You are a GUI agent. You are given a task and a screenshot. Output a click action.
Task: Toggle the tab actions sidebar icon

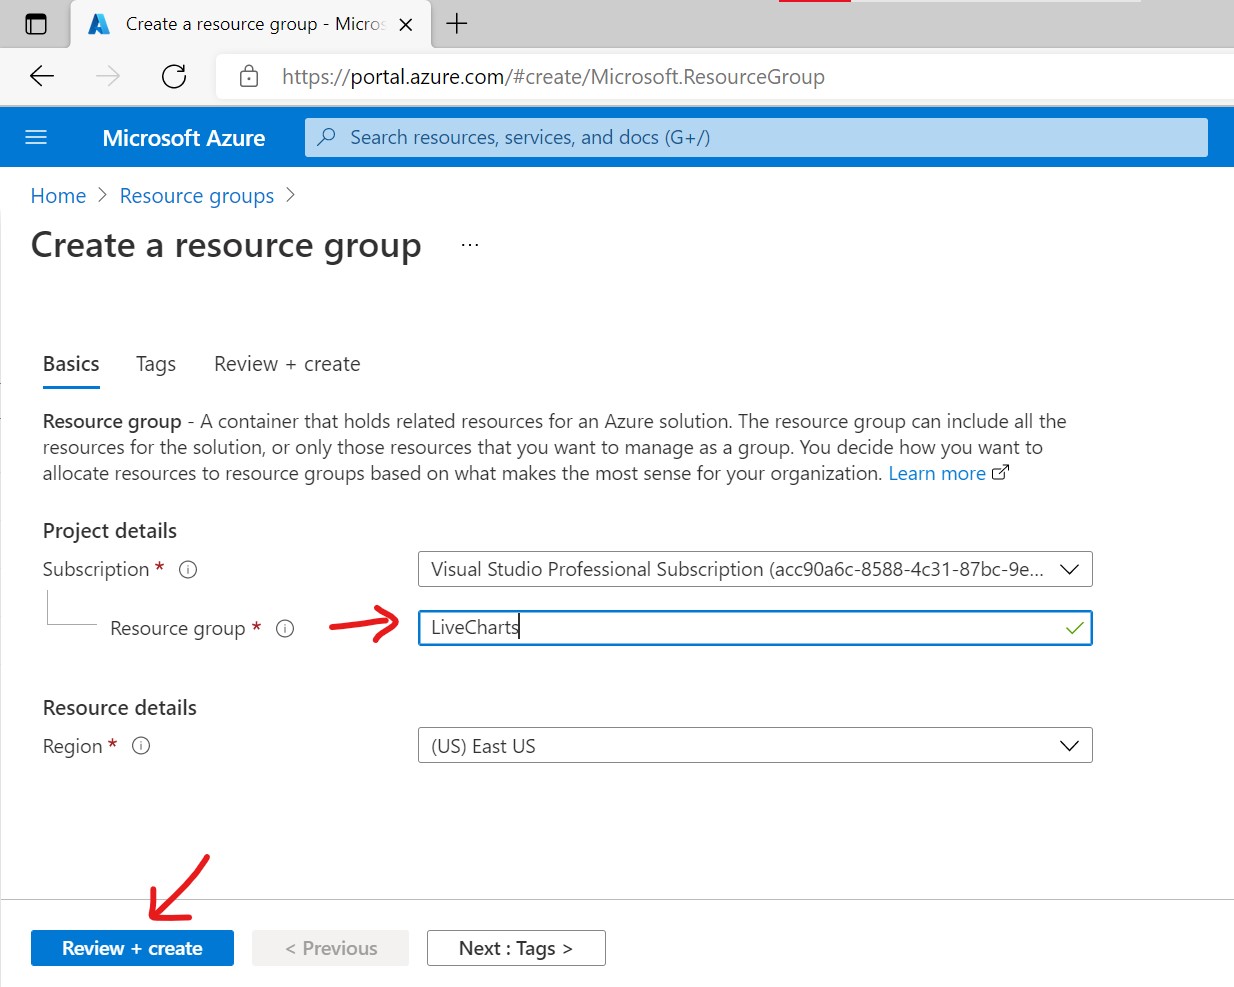click(36, 24)
